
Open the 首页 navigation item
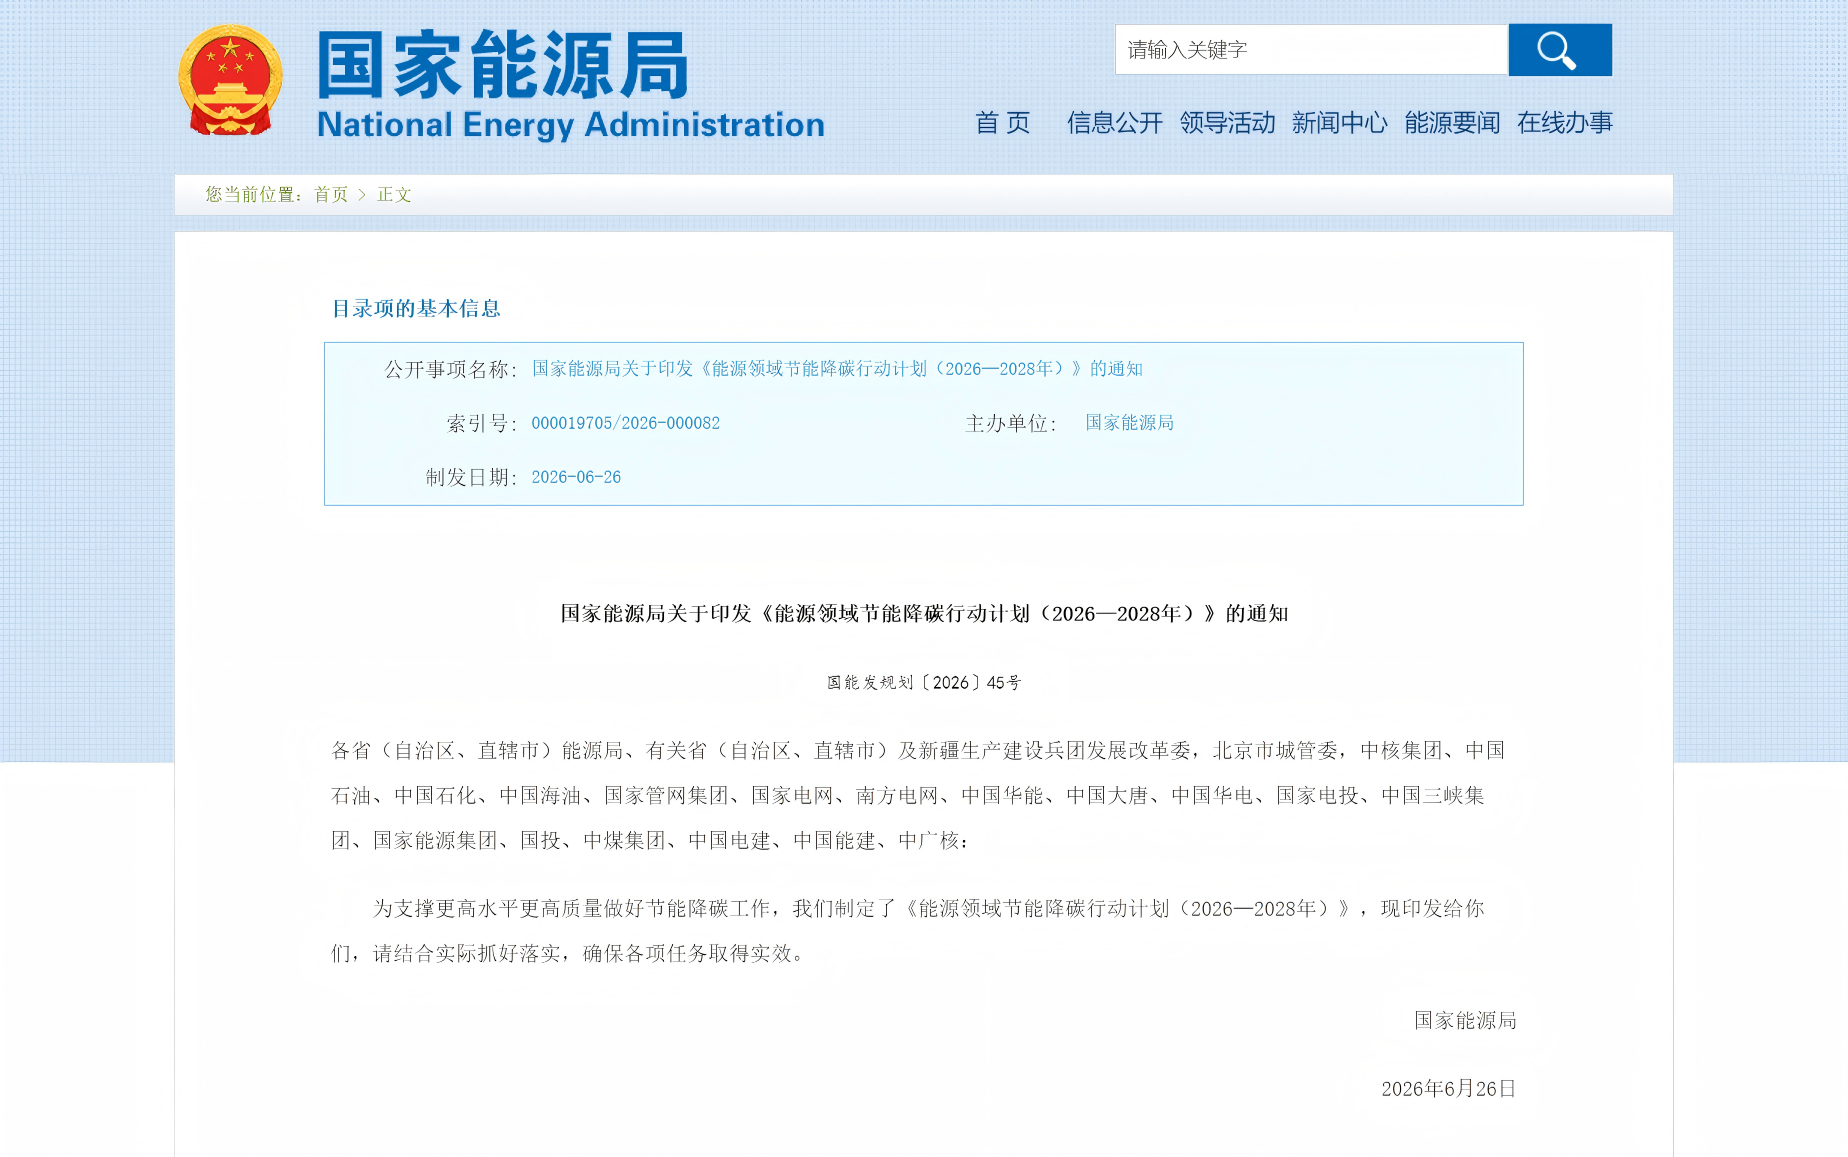[x=1003, y=123]
